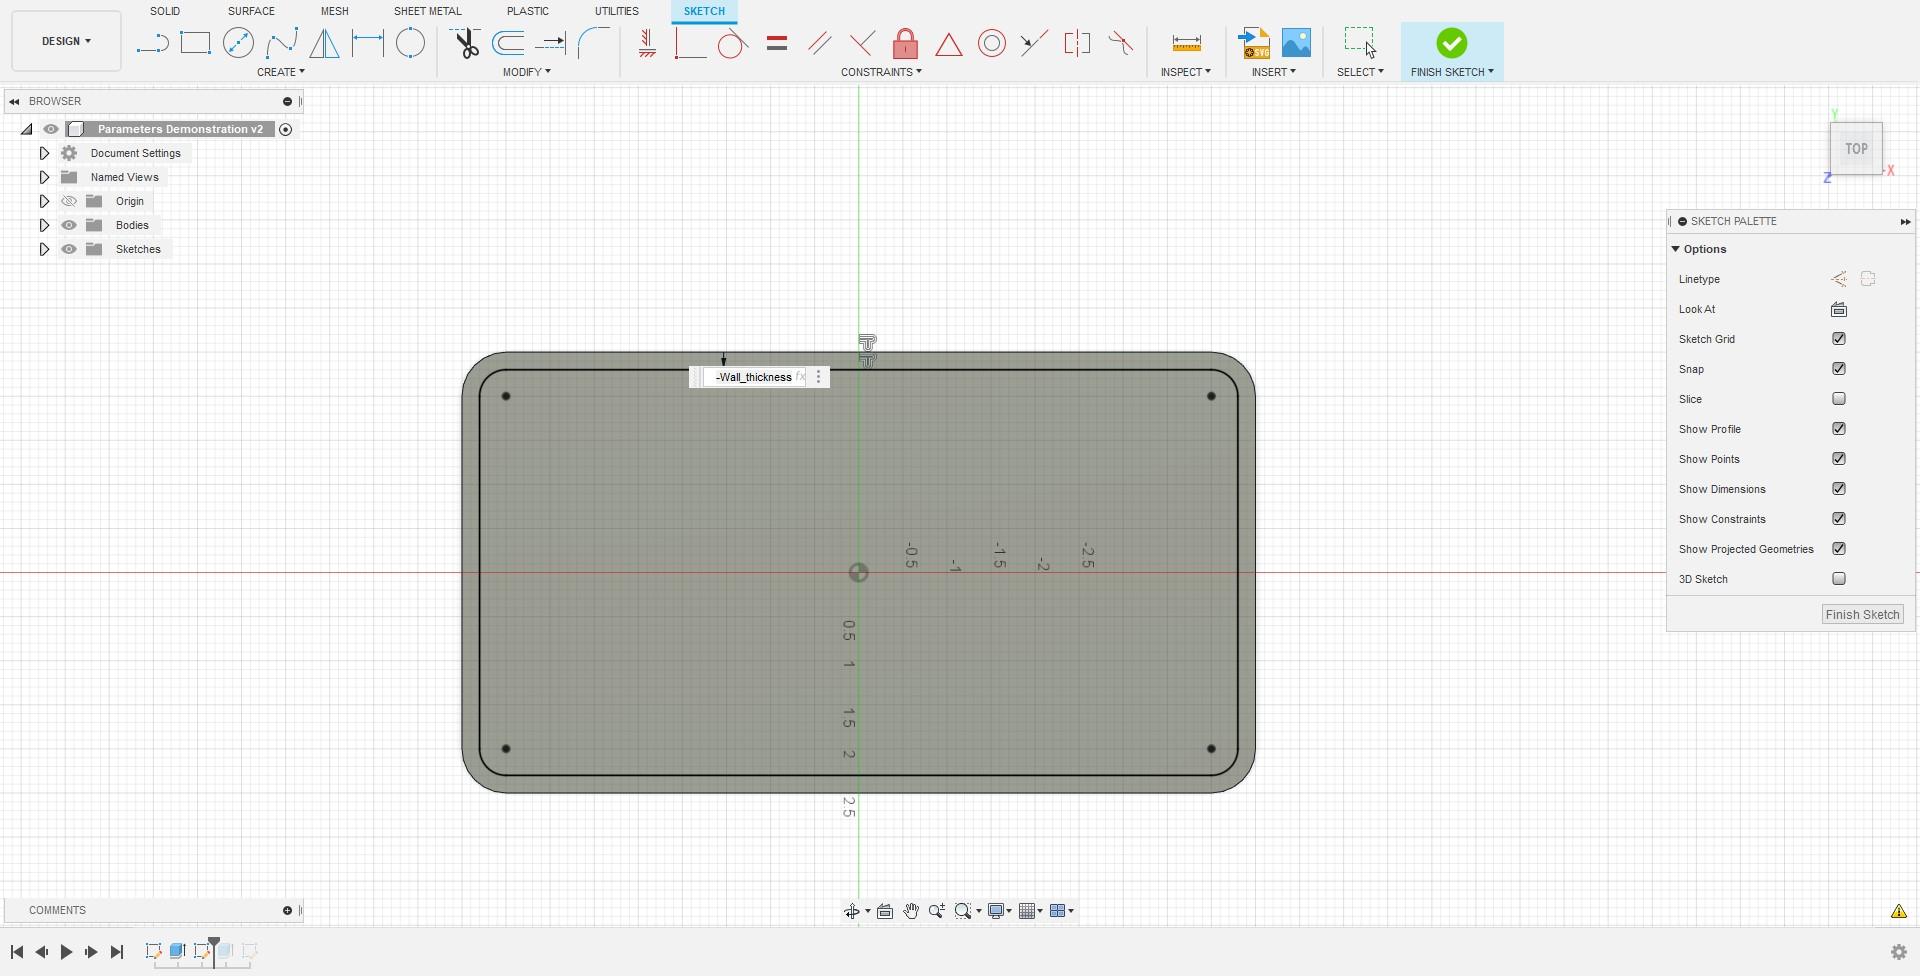The image size is (1920, 976).
Task: Disable the Show Profile checkbox
Action: 1839,428
